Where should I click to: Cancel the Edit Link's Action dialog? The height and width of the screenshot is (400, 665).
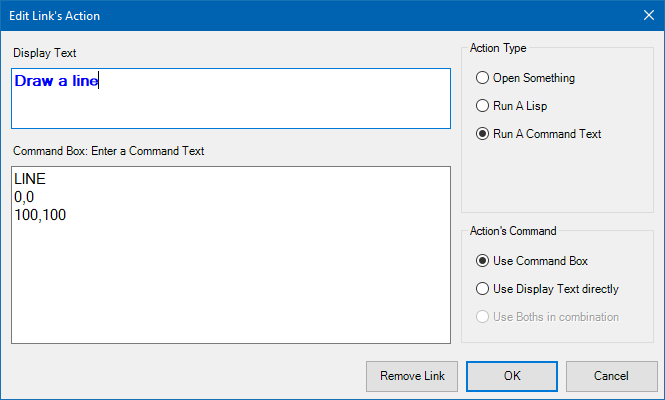[611, 376]
